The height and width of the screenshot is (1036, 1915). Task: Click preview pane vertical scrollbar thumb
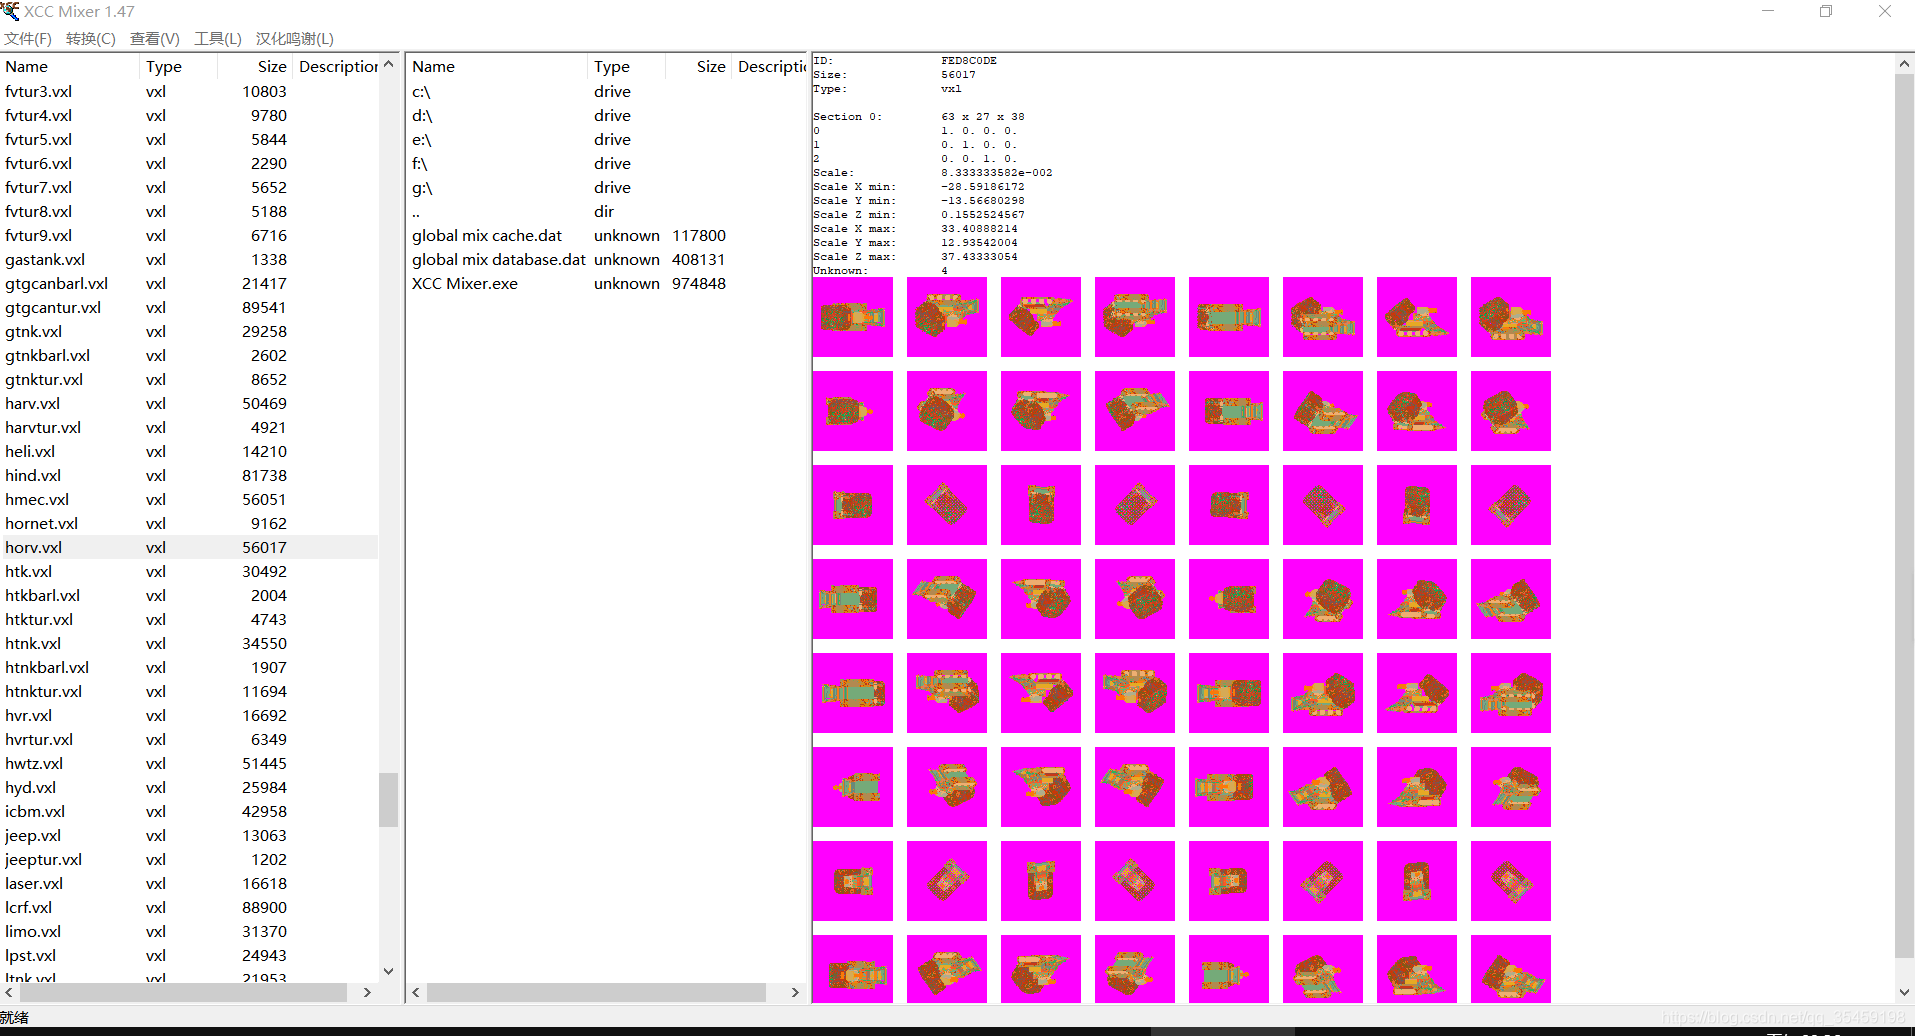pyautogui.click(x=1904, y=515)
